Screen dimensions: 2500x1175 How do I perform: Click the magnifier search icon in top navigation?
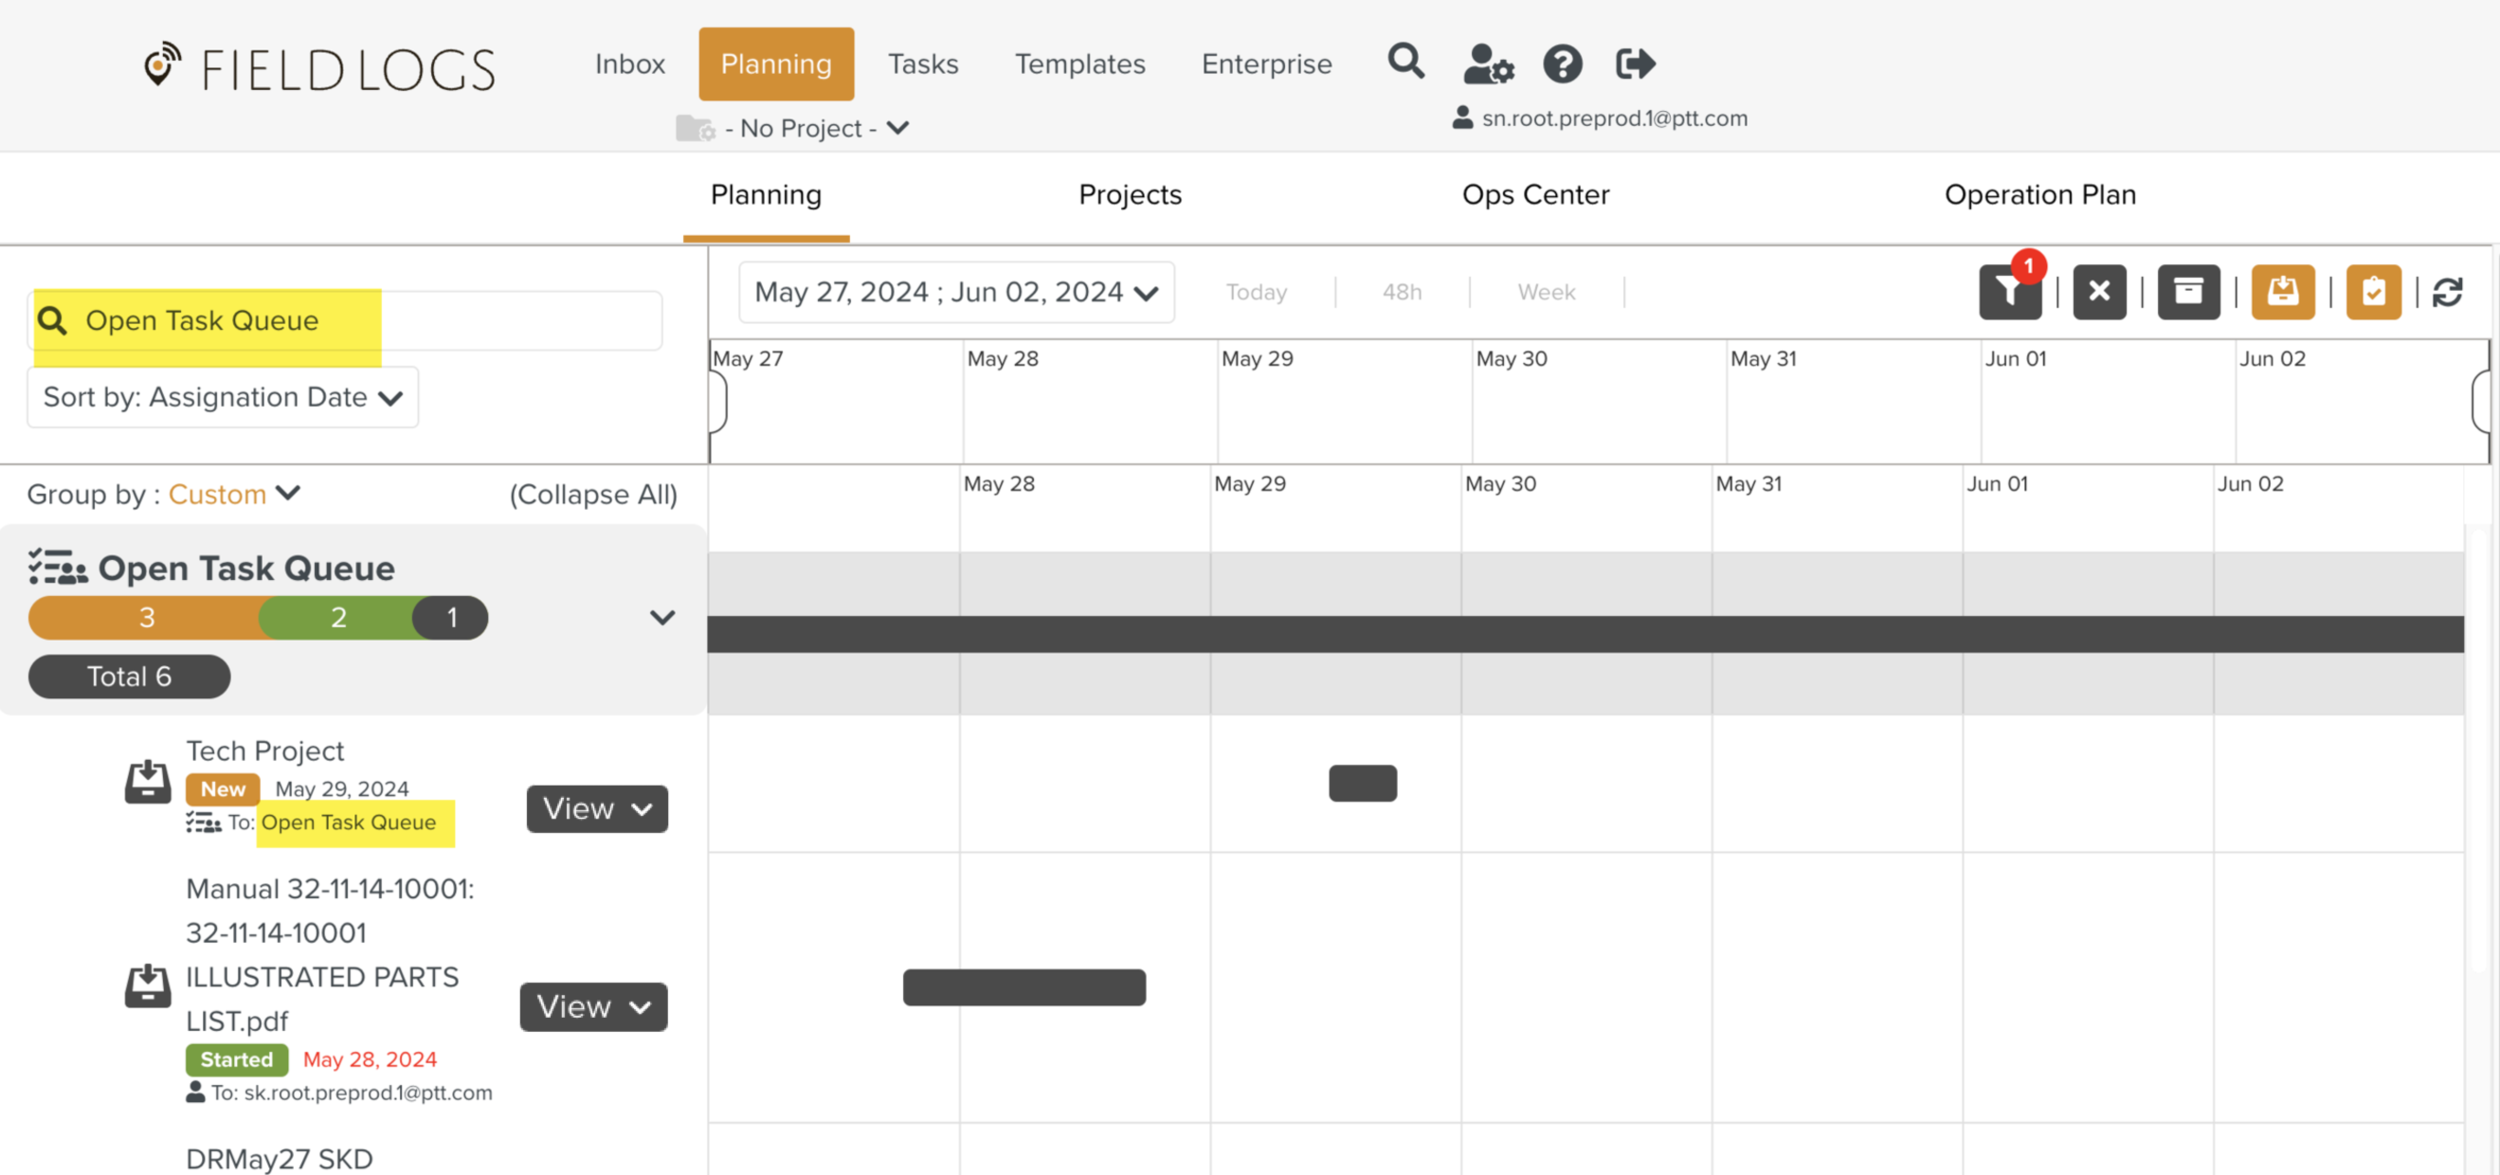tap(1405, 62)
